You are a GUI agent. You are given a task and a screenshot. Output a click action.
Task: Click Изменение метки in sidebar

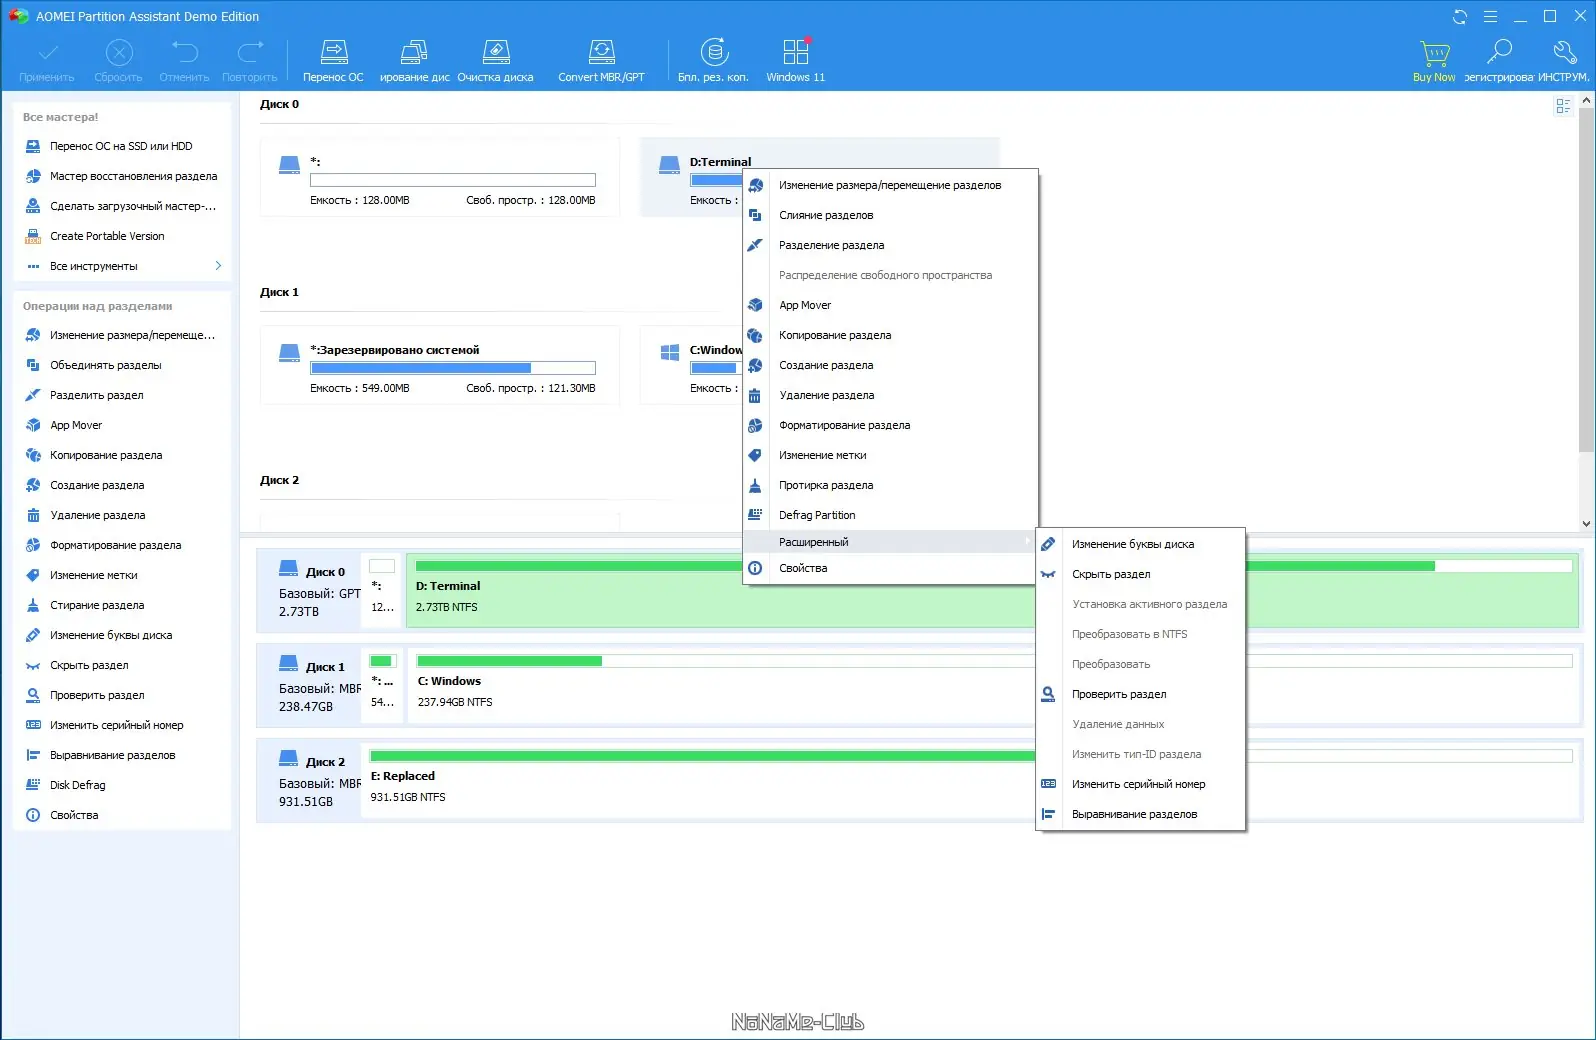(94, 575)
